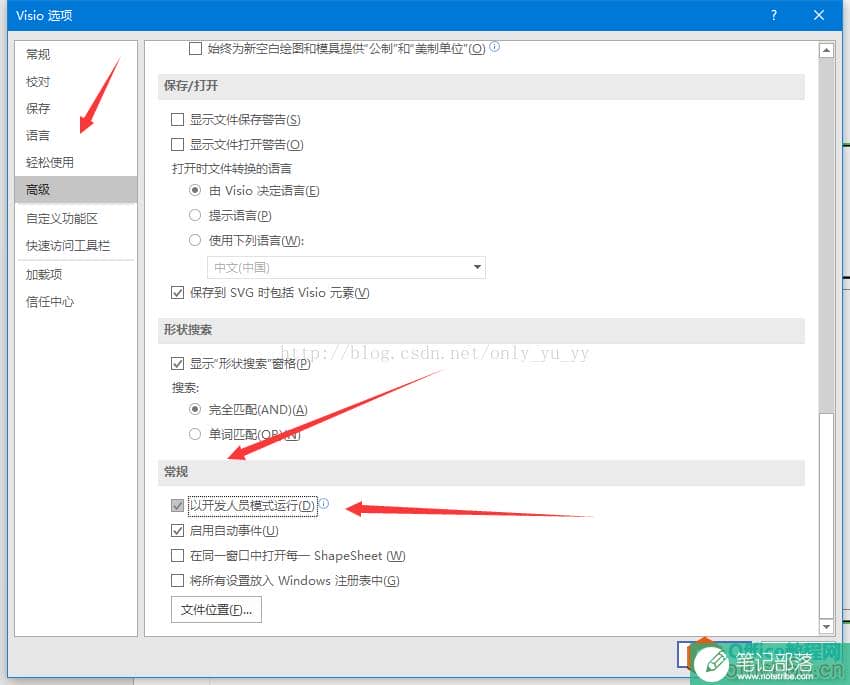850x685 pixels.
Task: Click the 文件位置 button
Action: tap(216, 610)
